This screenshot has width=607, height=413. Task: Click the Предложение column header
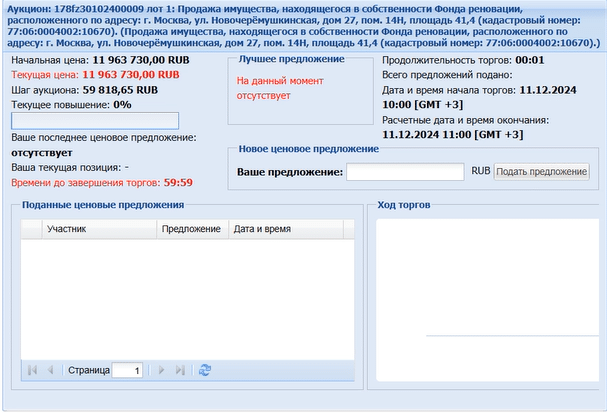pyautogui.click(x=192, y=229)
